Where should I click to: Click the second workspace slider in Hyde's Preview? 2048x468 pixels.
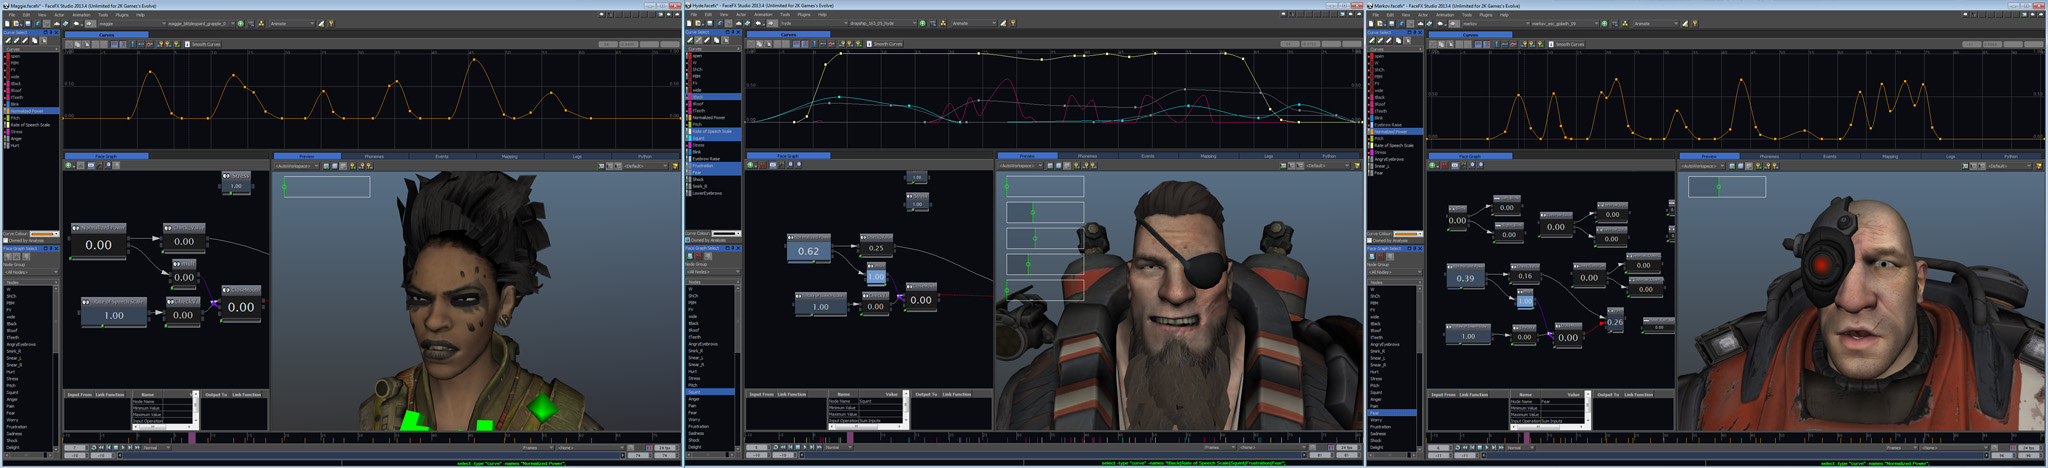[x=1045, y=212]
